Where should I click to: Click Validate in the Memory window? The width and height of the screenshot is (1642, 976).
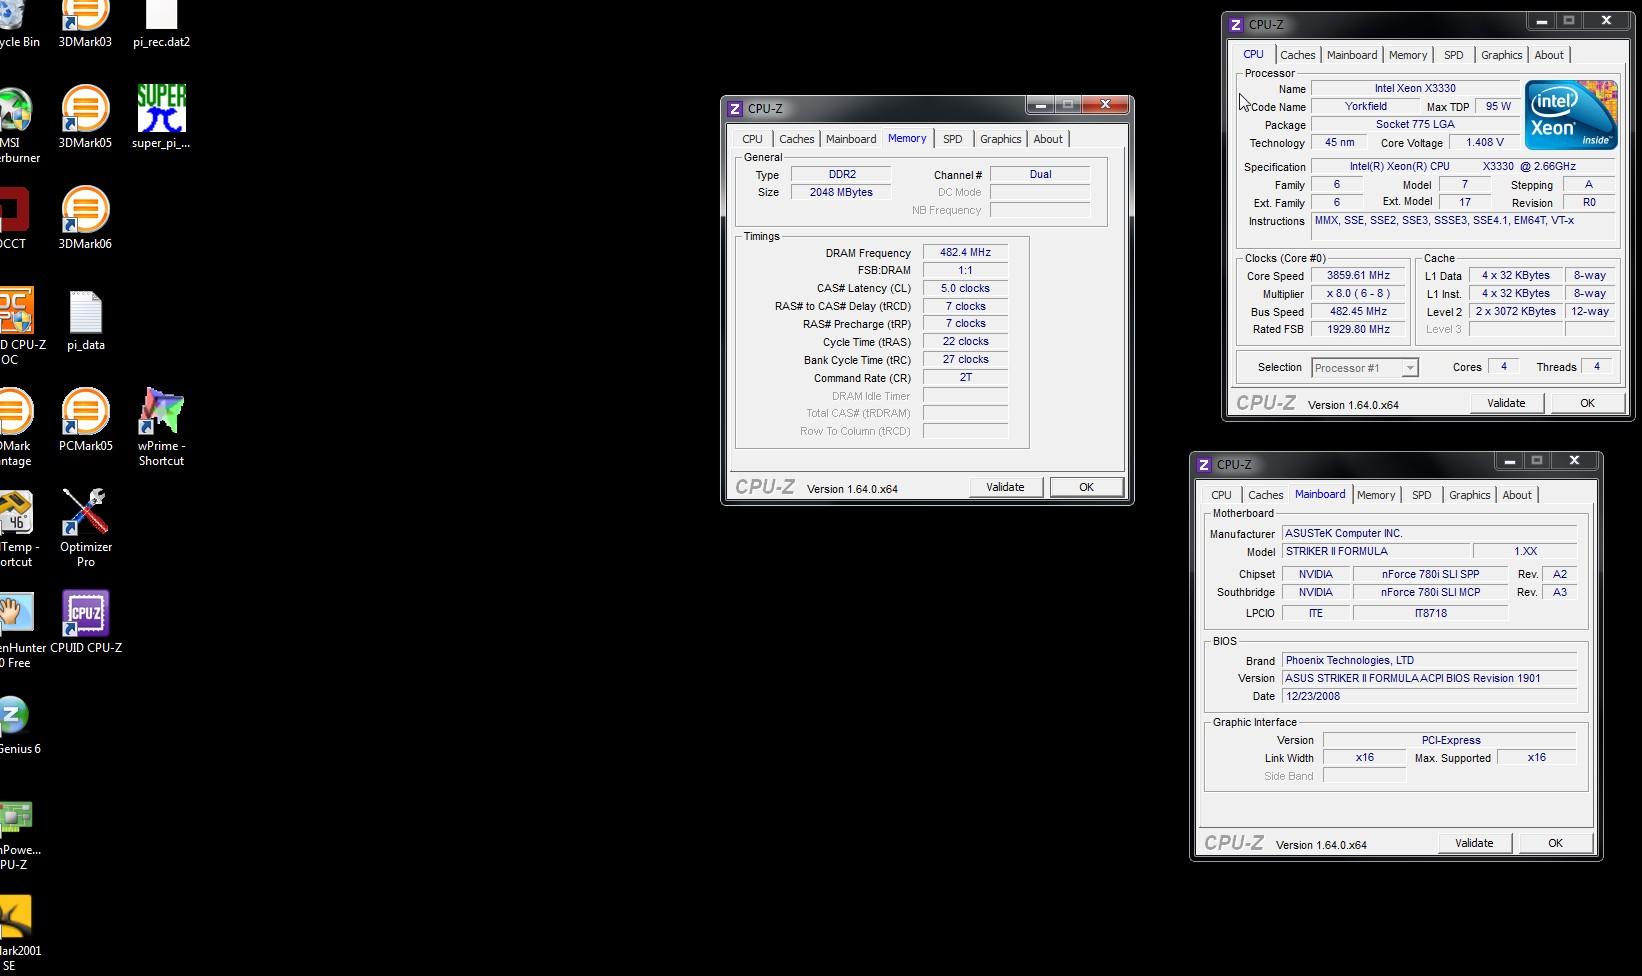(1005, 487)
